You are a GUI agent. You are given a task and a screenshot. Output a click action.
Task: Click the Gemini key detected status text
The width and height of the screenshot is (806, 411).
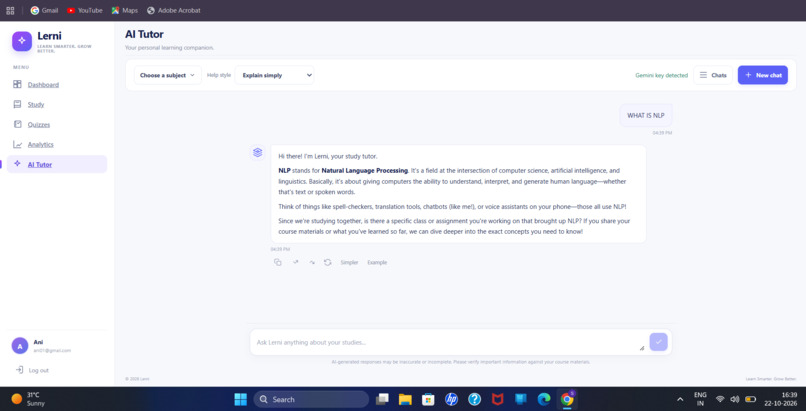pos(661,75)
